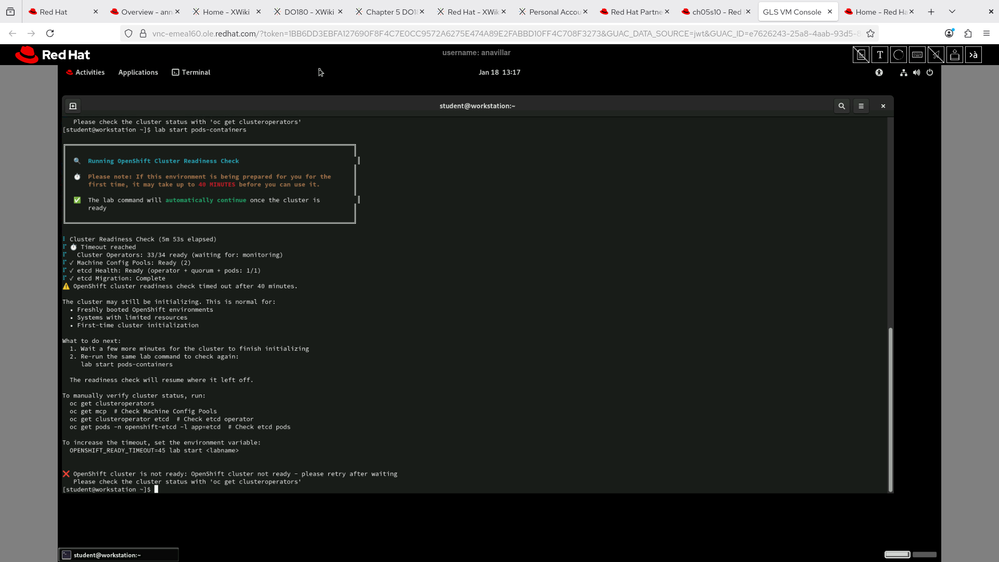The height and width of the screenshot is (562, 999).
Task: Click the Firefox recent browsing view icon
Action: coord(10,11)
